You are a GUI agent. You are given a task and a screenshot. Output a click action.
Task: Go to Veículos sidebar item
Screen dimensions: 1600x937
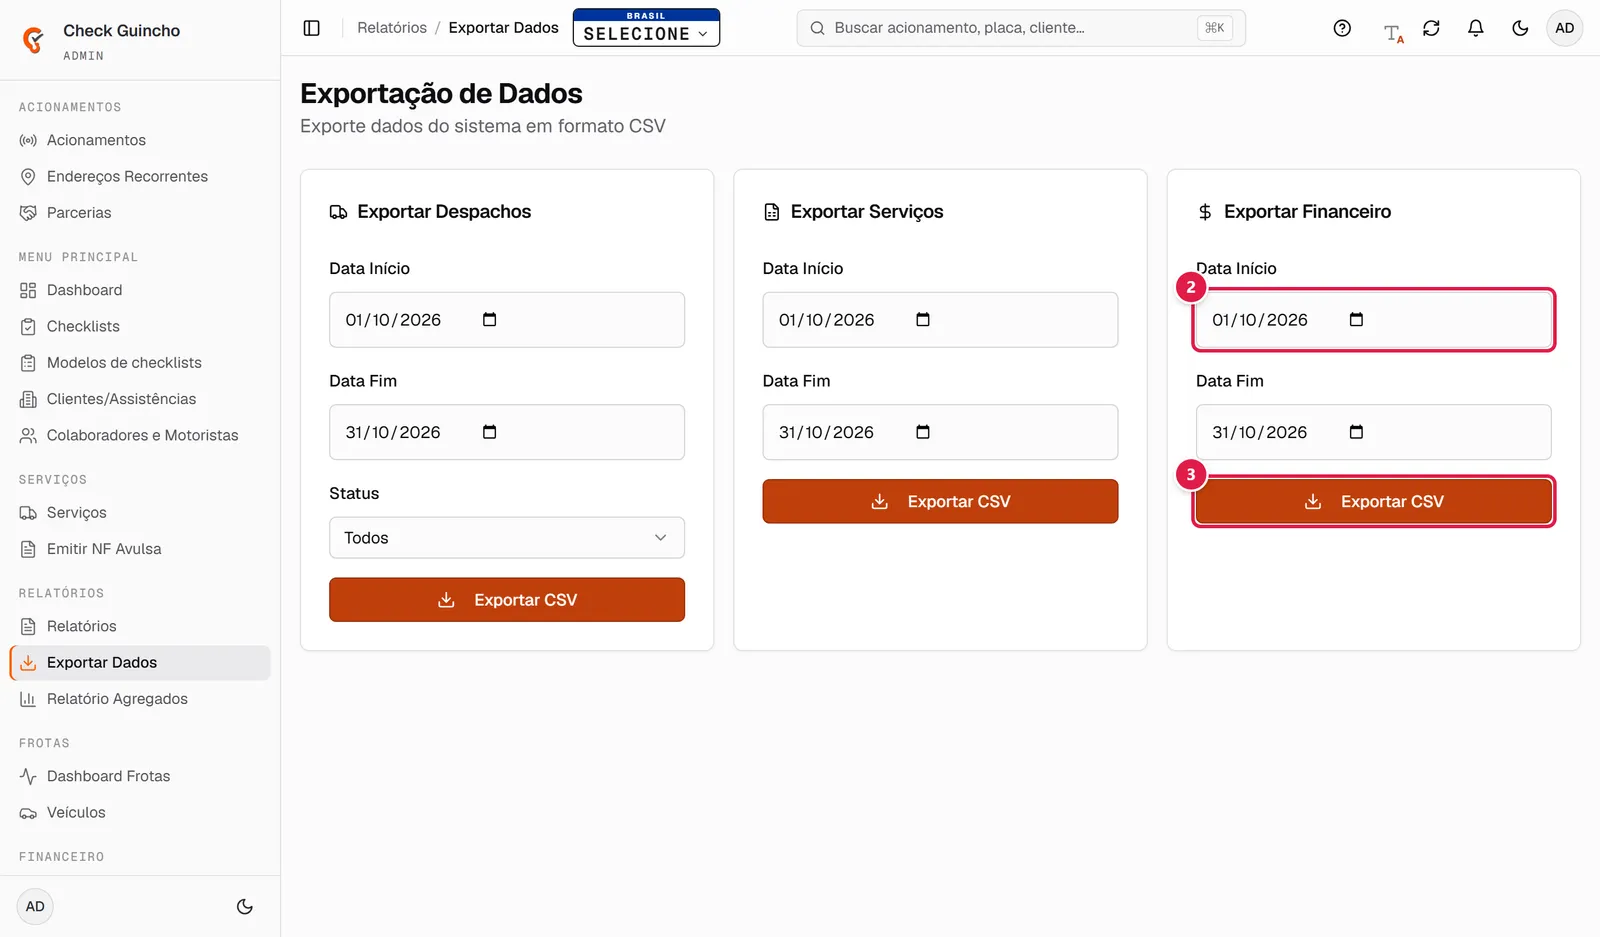(x=140, y=813)
